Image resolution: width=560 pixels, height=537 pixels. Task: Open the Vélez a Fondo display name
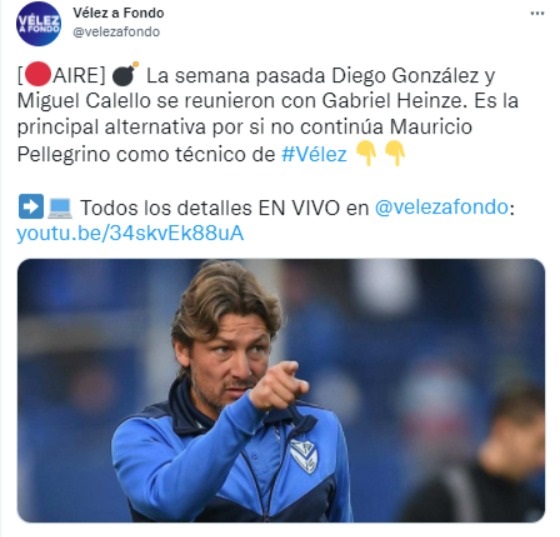[119, 13]
